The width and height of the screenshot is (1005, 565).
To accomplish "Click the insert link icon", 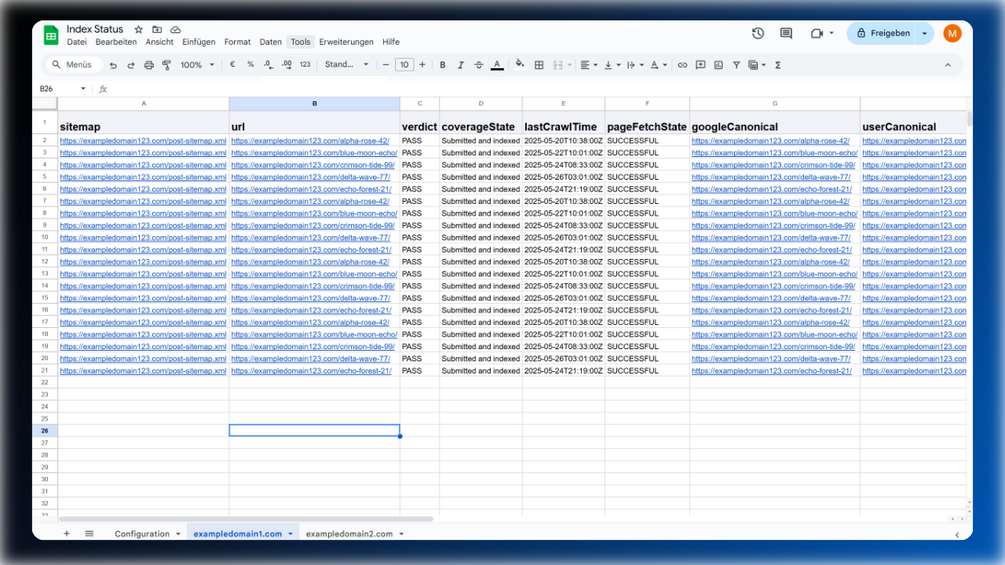I will tap(683, 65).
